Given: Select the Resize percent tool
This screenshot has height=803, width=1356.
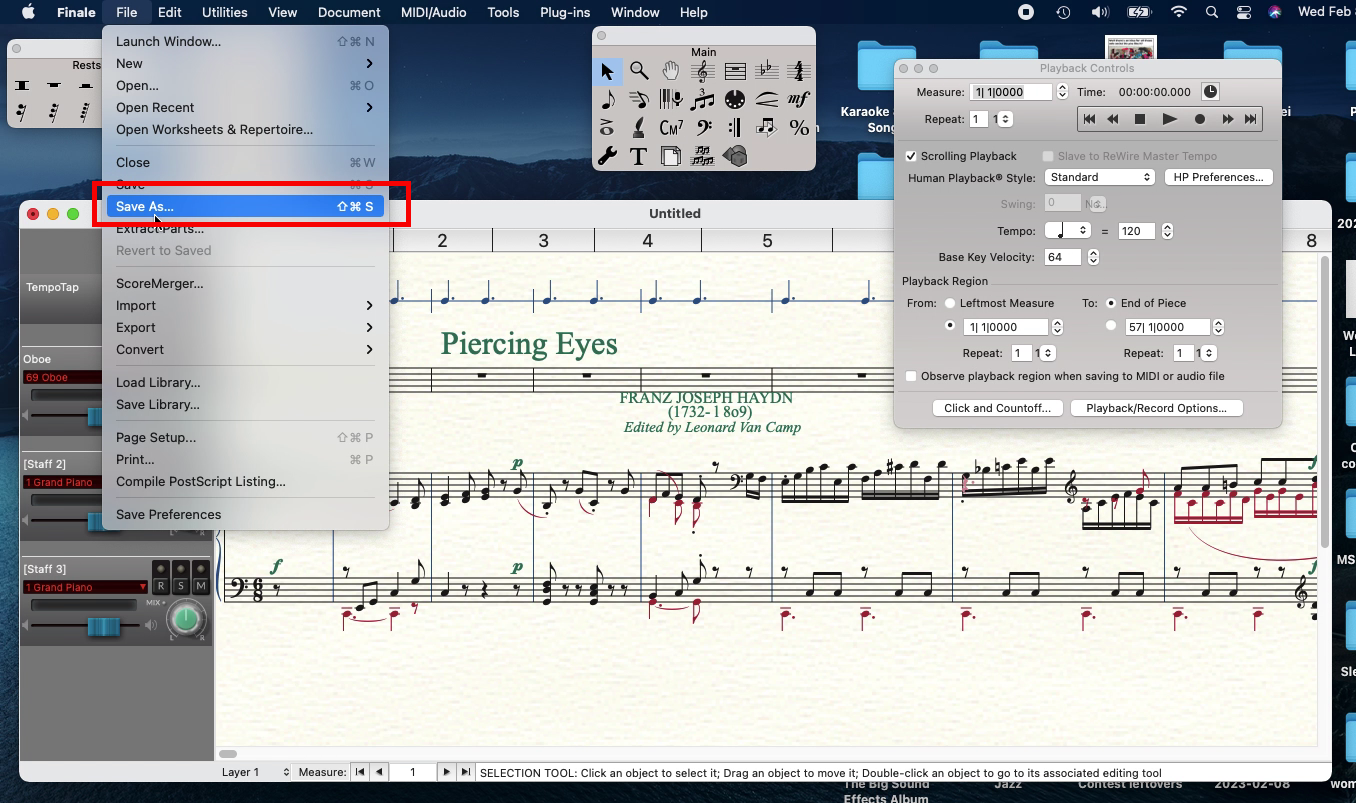Looking at the screenshot, I should tap(798, 128).
